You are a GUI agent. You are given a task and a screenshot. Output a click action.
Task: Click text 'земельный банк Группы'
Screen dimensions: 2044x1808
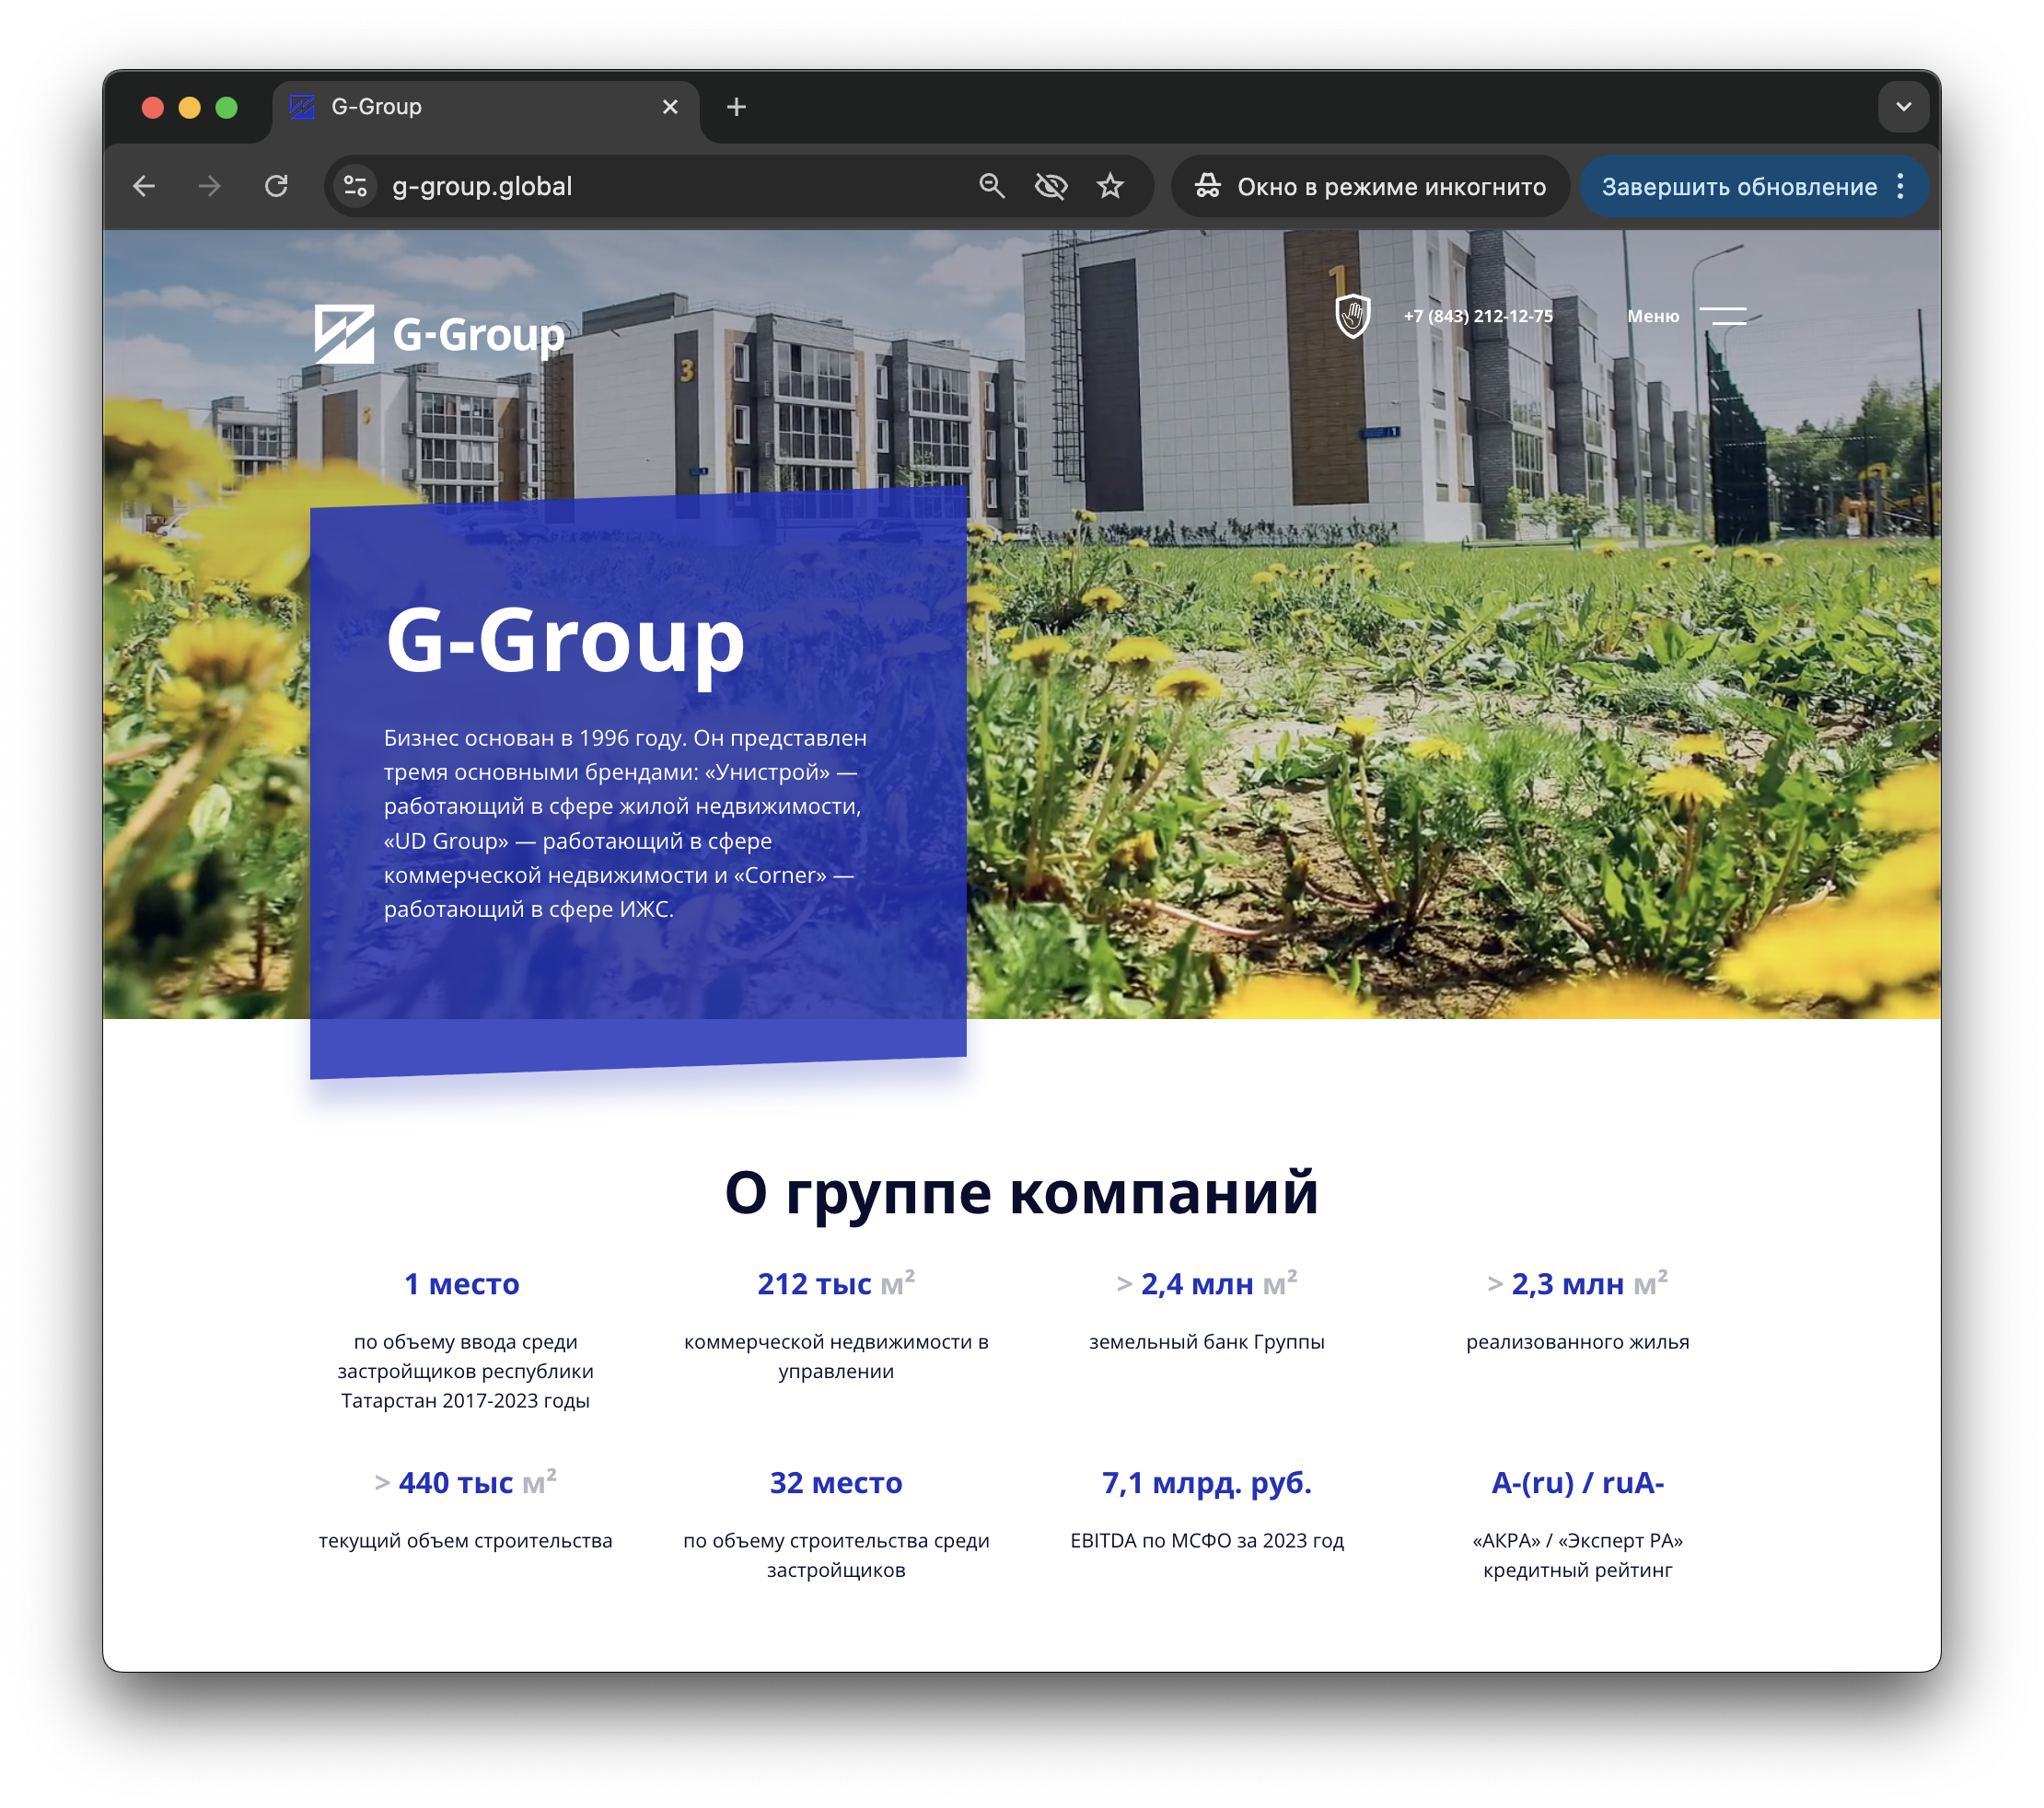[x=1206, y=1342]
